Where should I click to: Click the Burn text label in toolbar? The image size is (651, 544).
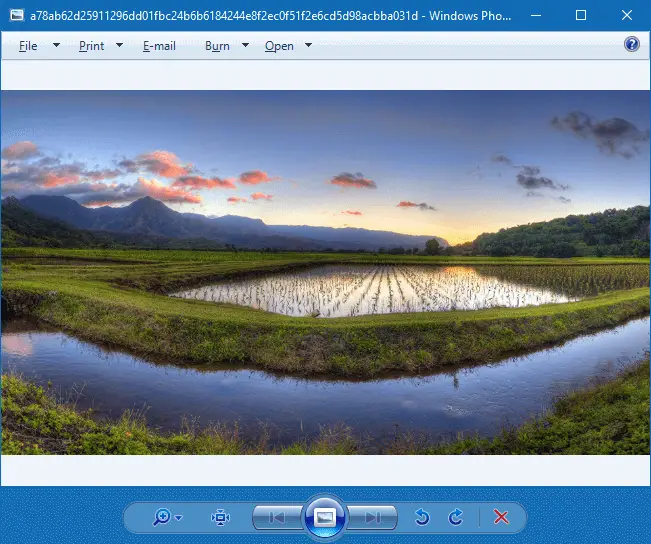[x=217, y=46]
